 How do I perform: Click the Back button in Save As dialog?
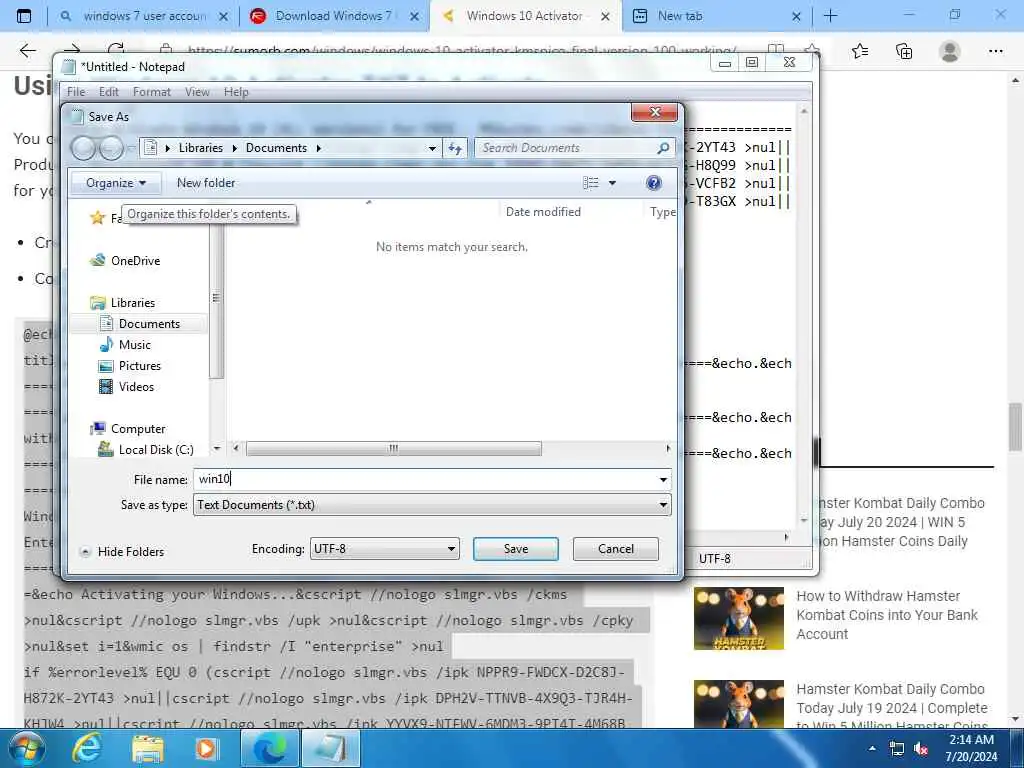pyautogui.click(x=84, y=148)
